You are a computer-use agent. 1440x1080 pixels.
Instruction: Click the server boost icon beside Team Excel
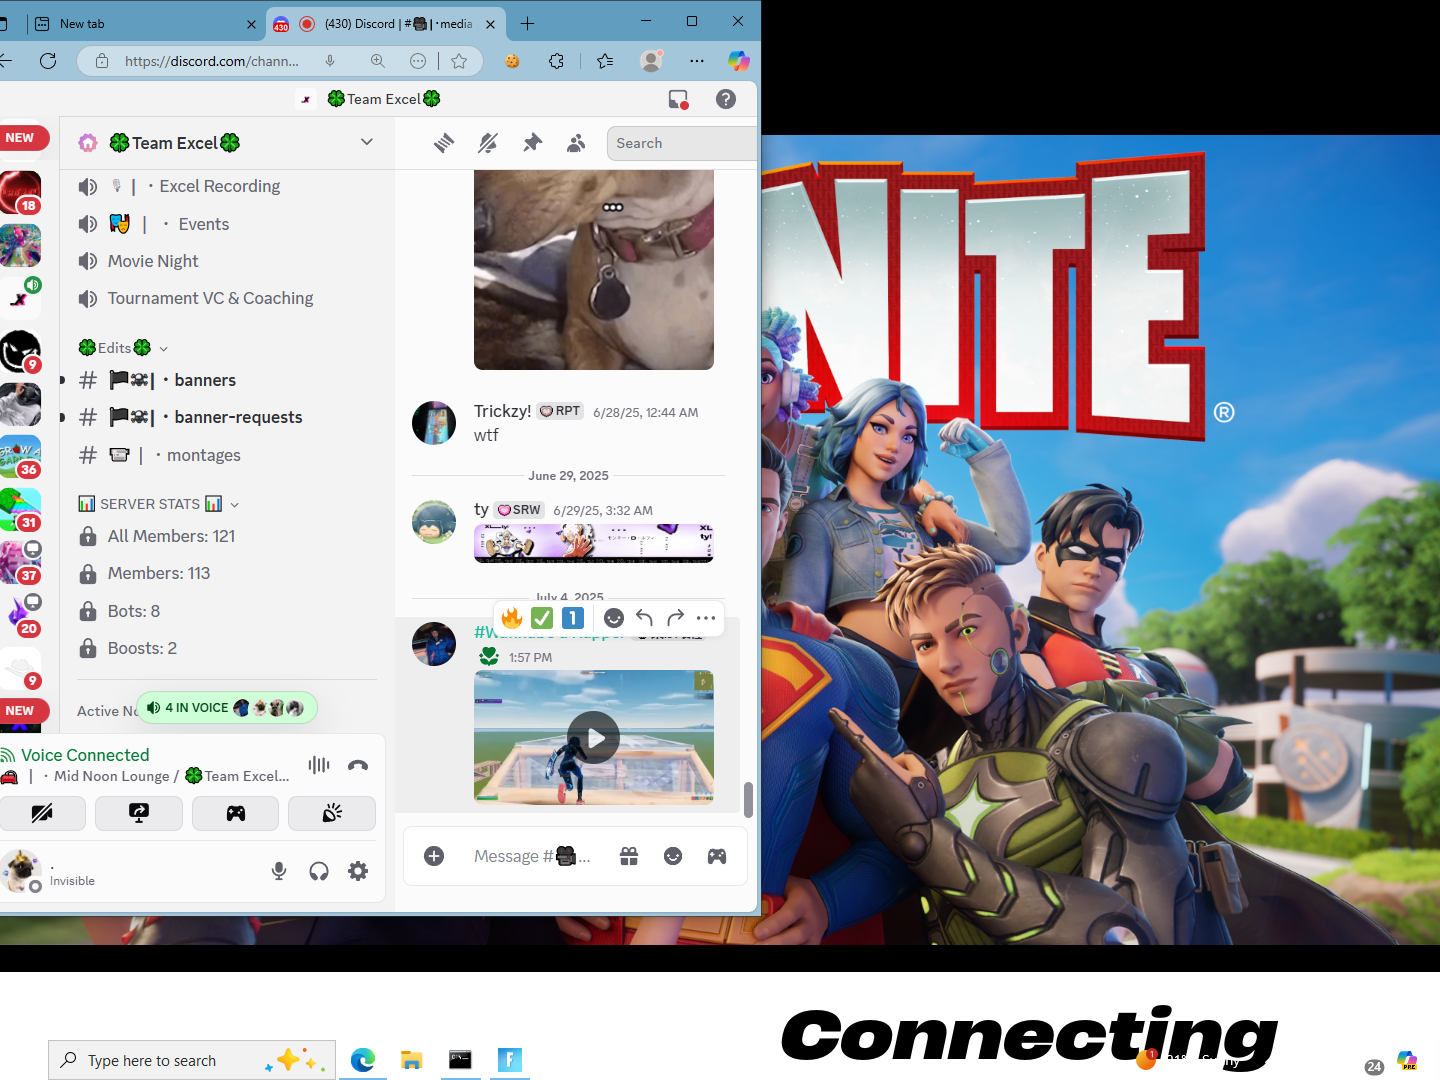click(x=88, y=143)
